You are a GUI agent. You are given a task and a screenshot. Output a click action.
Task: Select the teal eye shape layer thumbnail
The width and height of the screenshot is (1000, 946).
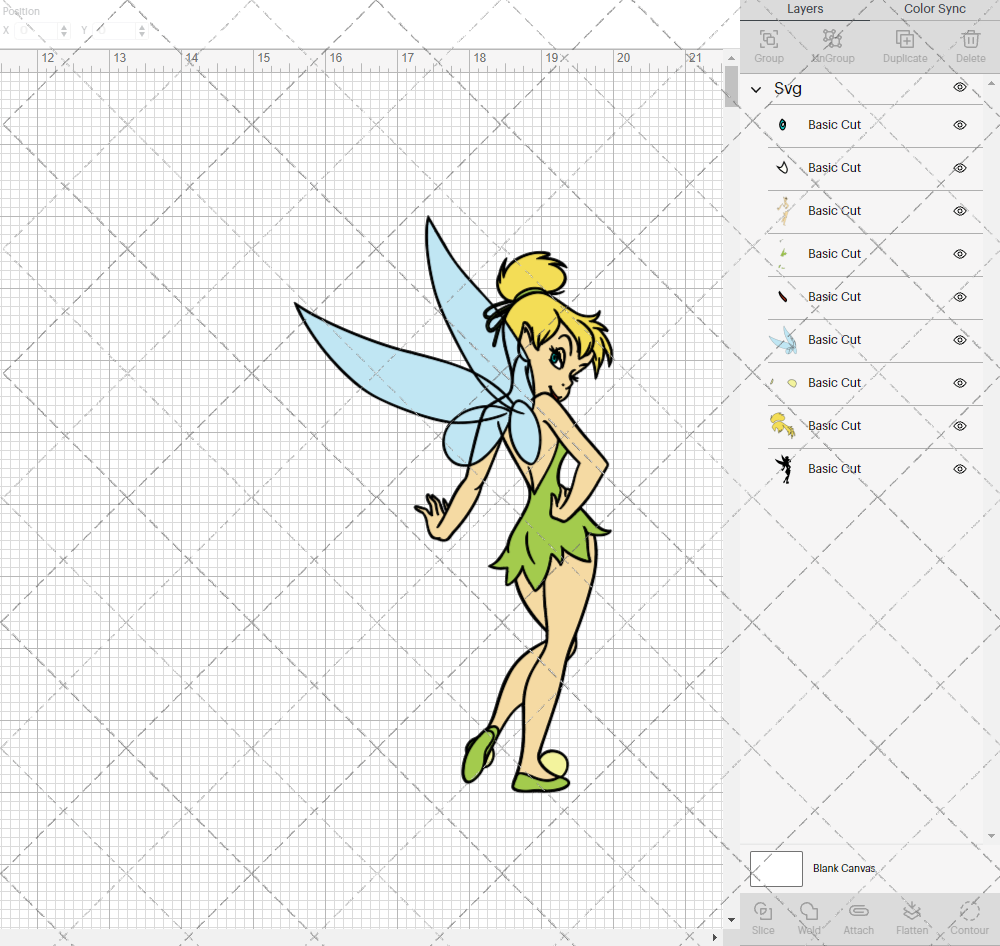783,125
